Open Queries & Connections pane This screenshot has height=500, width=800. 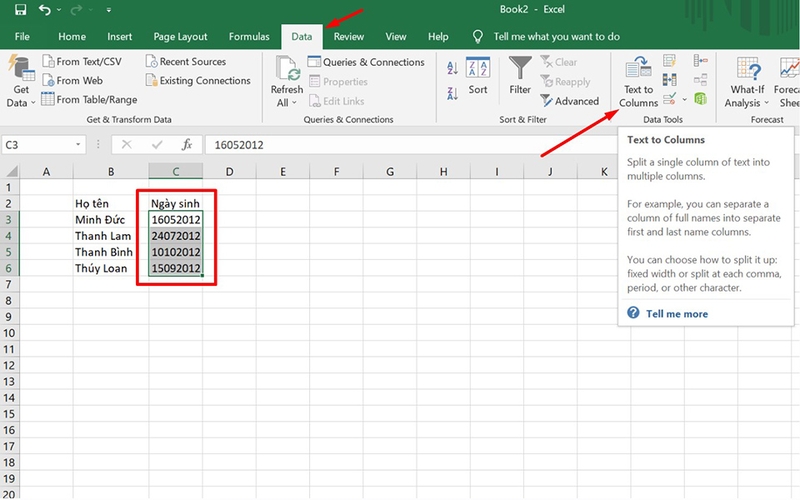366,62
